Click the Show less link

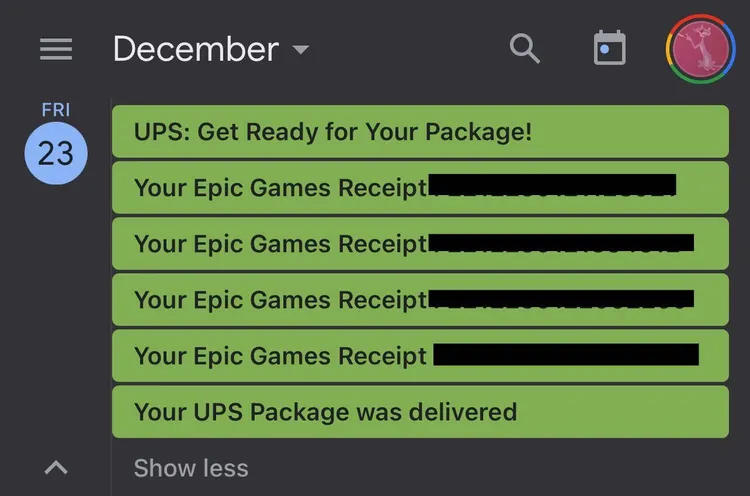click(191, 468)
